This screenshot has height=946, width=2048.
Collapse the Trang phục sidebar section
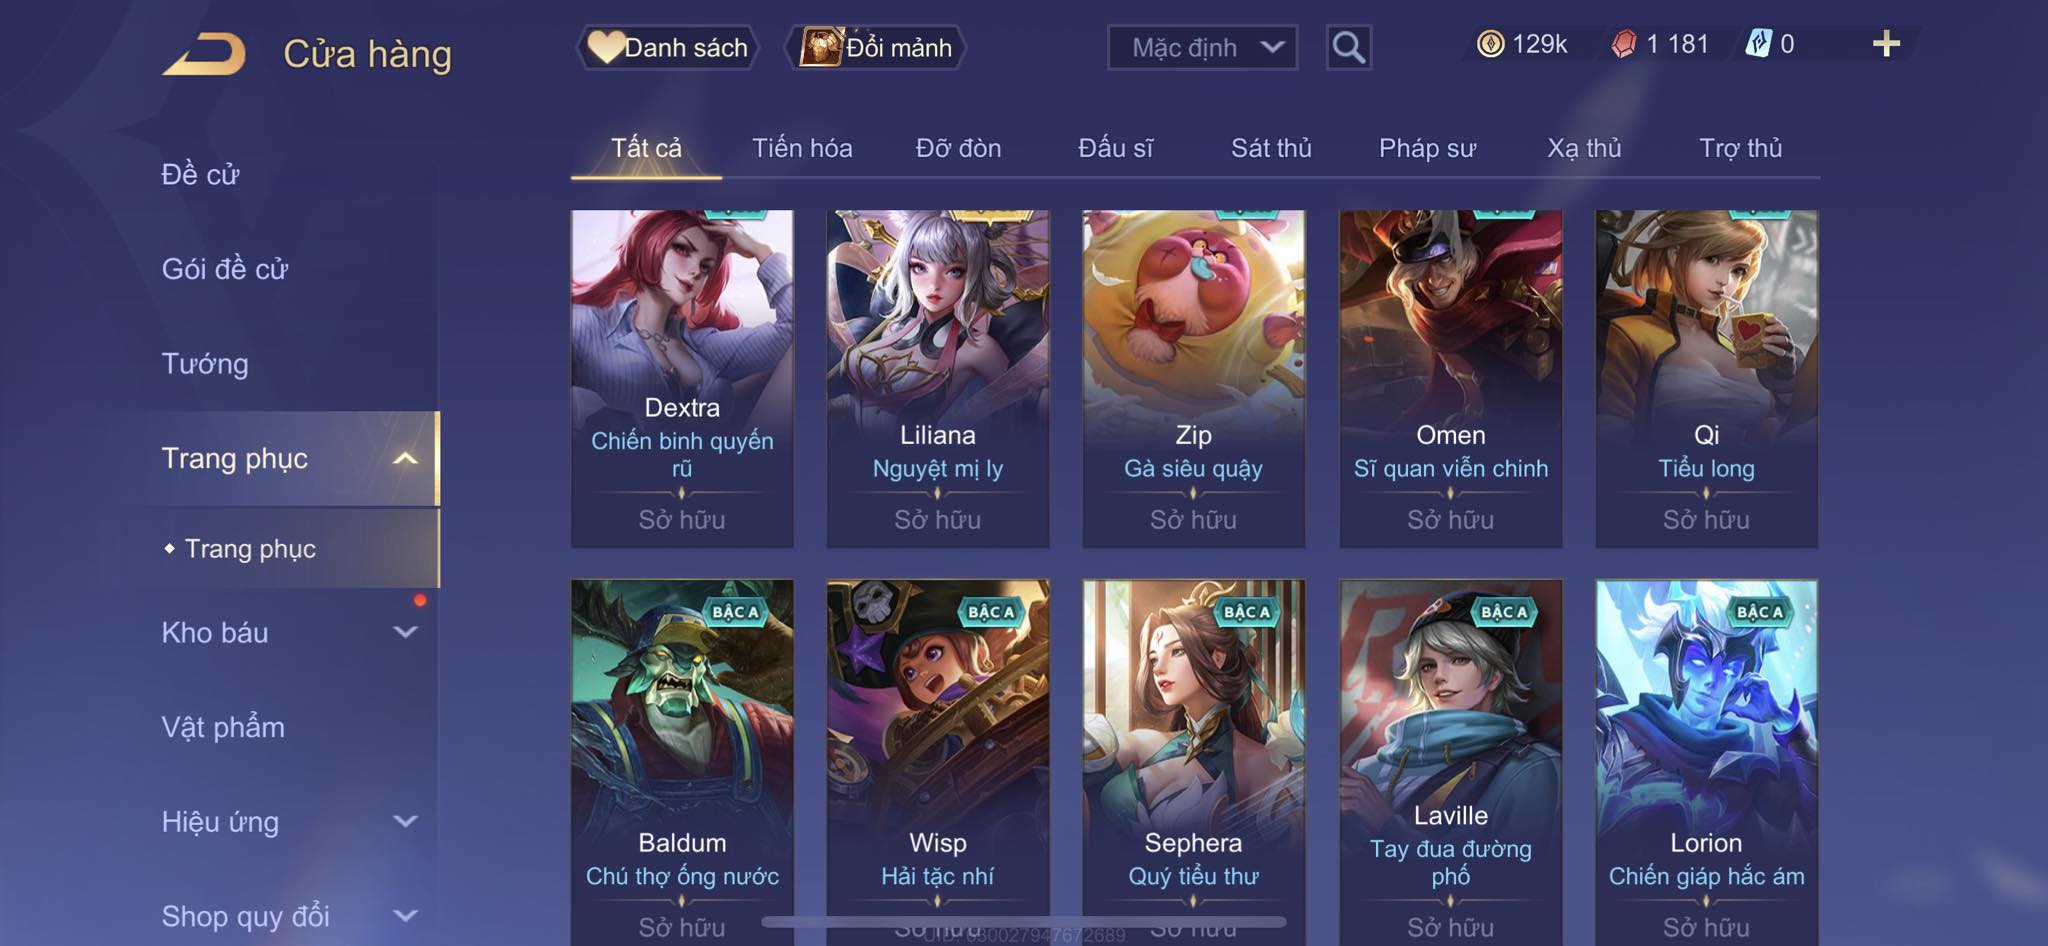pyautogui.click(x=405, y=459)
